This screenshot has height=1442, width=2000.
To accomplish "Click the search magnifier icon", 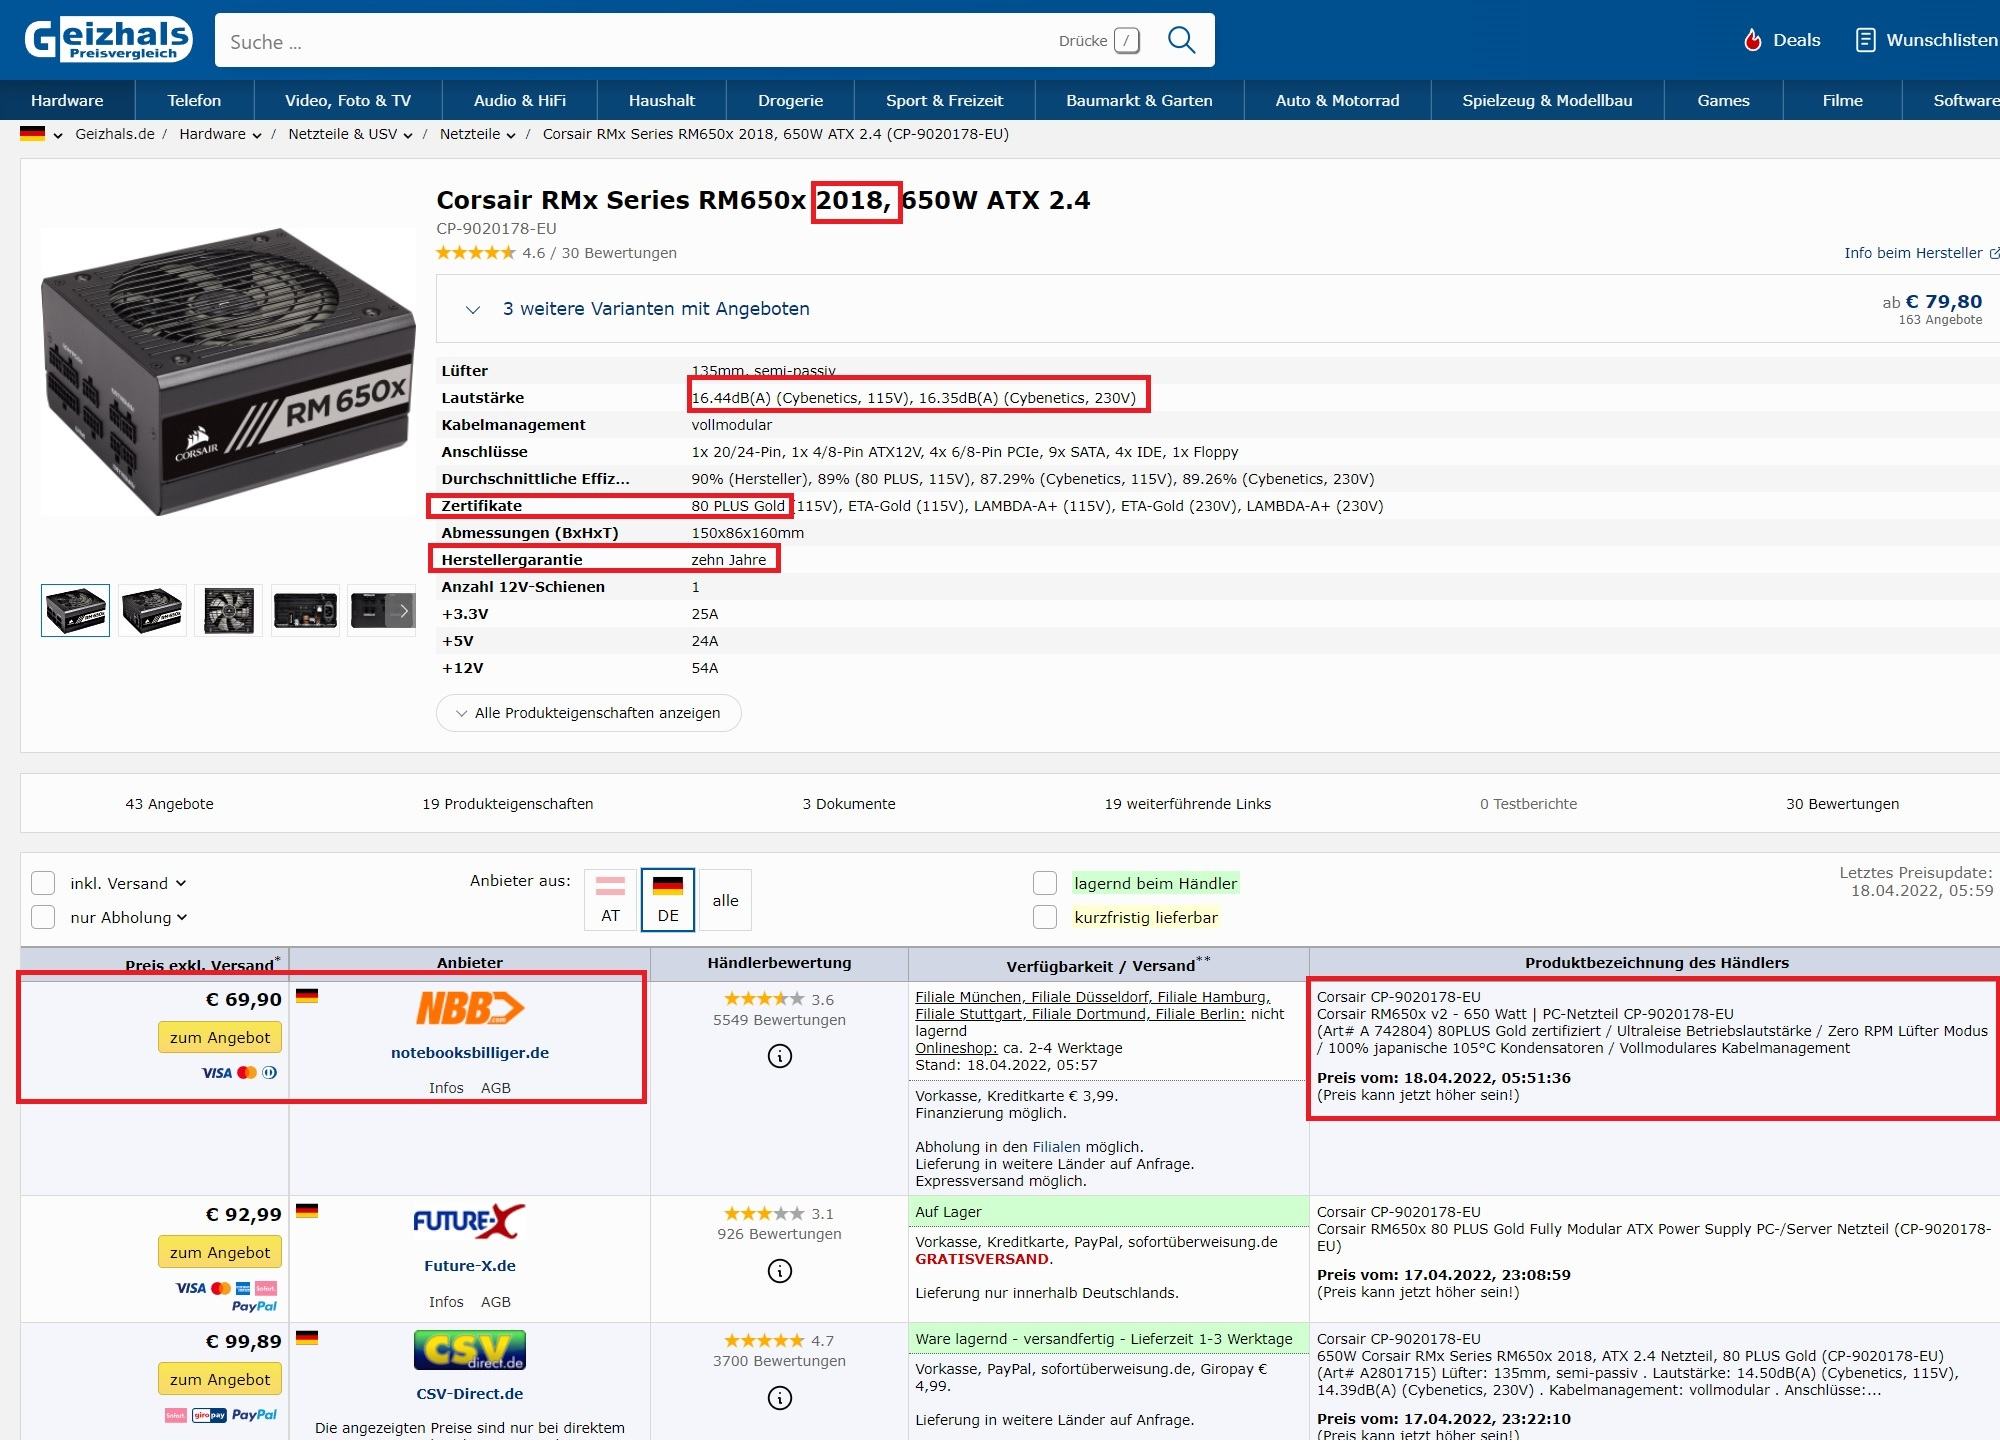I will tap(1181, 40).
